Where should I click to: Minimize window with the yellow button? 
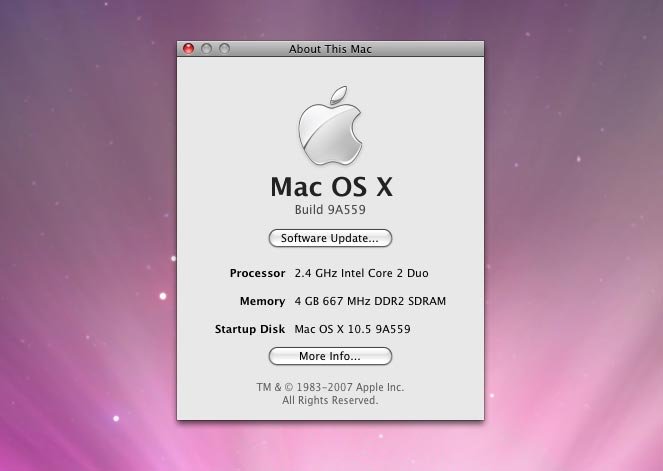(x=206, y=49)
